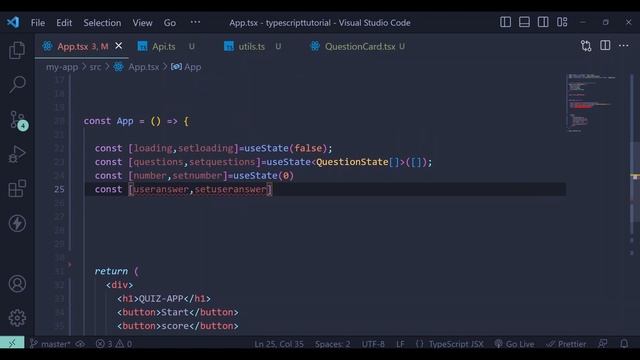Toggle primary side bar layout icon
640x360 pixels.
(505, 22)
